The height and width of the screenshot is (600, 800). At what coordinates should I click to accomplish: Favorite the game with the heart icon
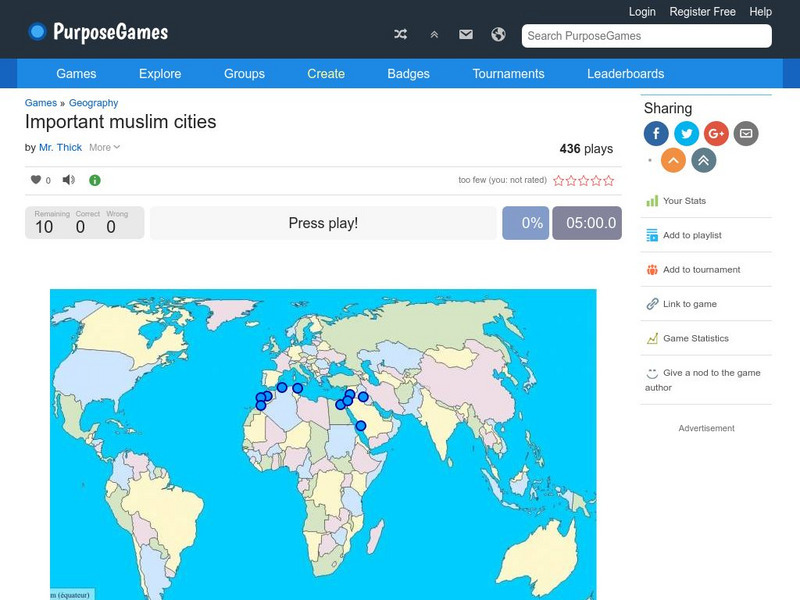tap(36, 181)
